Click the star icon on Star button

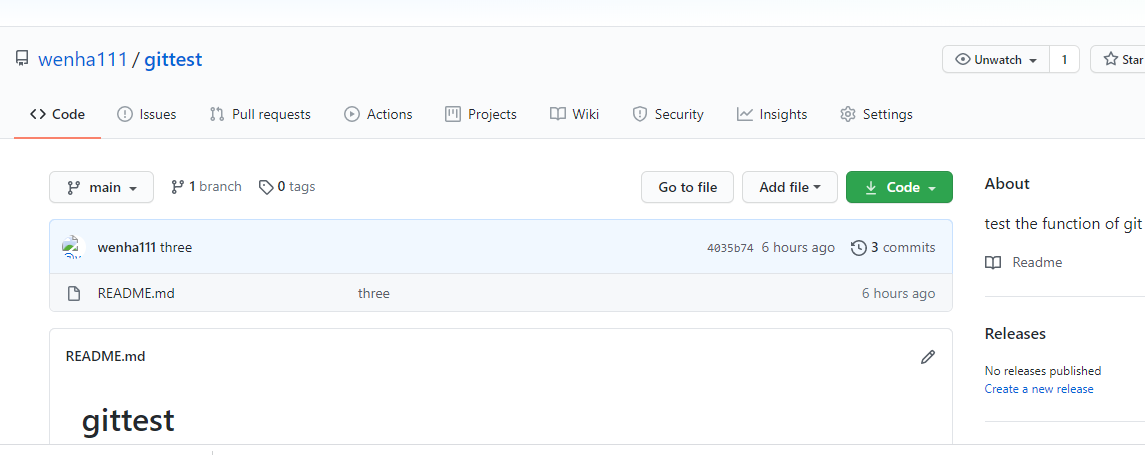[x=1111, y=60]
